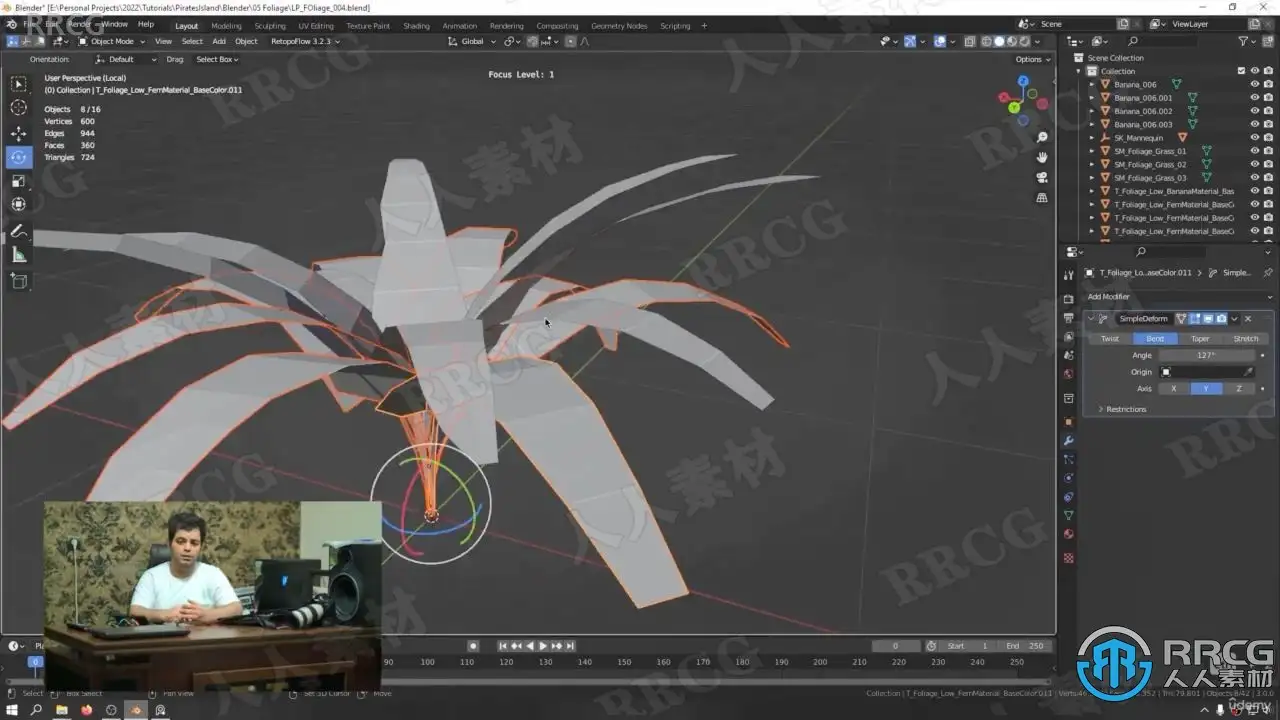Toggle visibility of SK_Mannequin

1254,138
